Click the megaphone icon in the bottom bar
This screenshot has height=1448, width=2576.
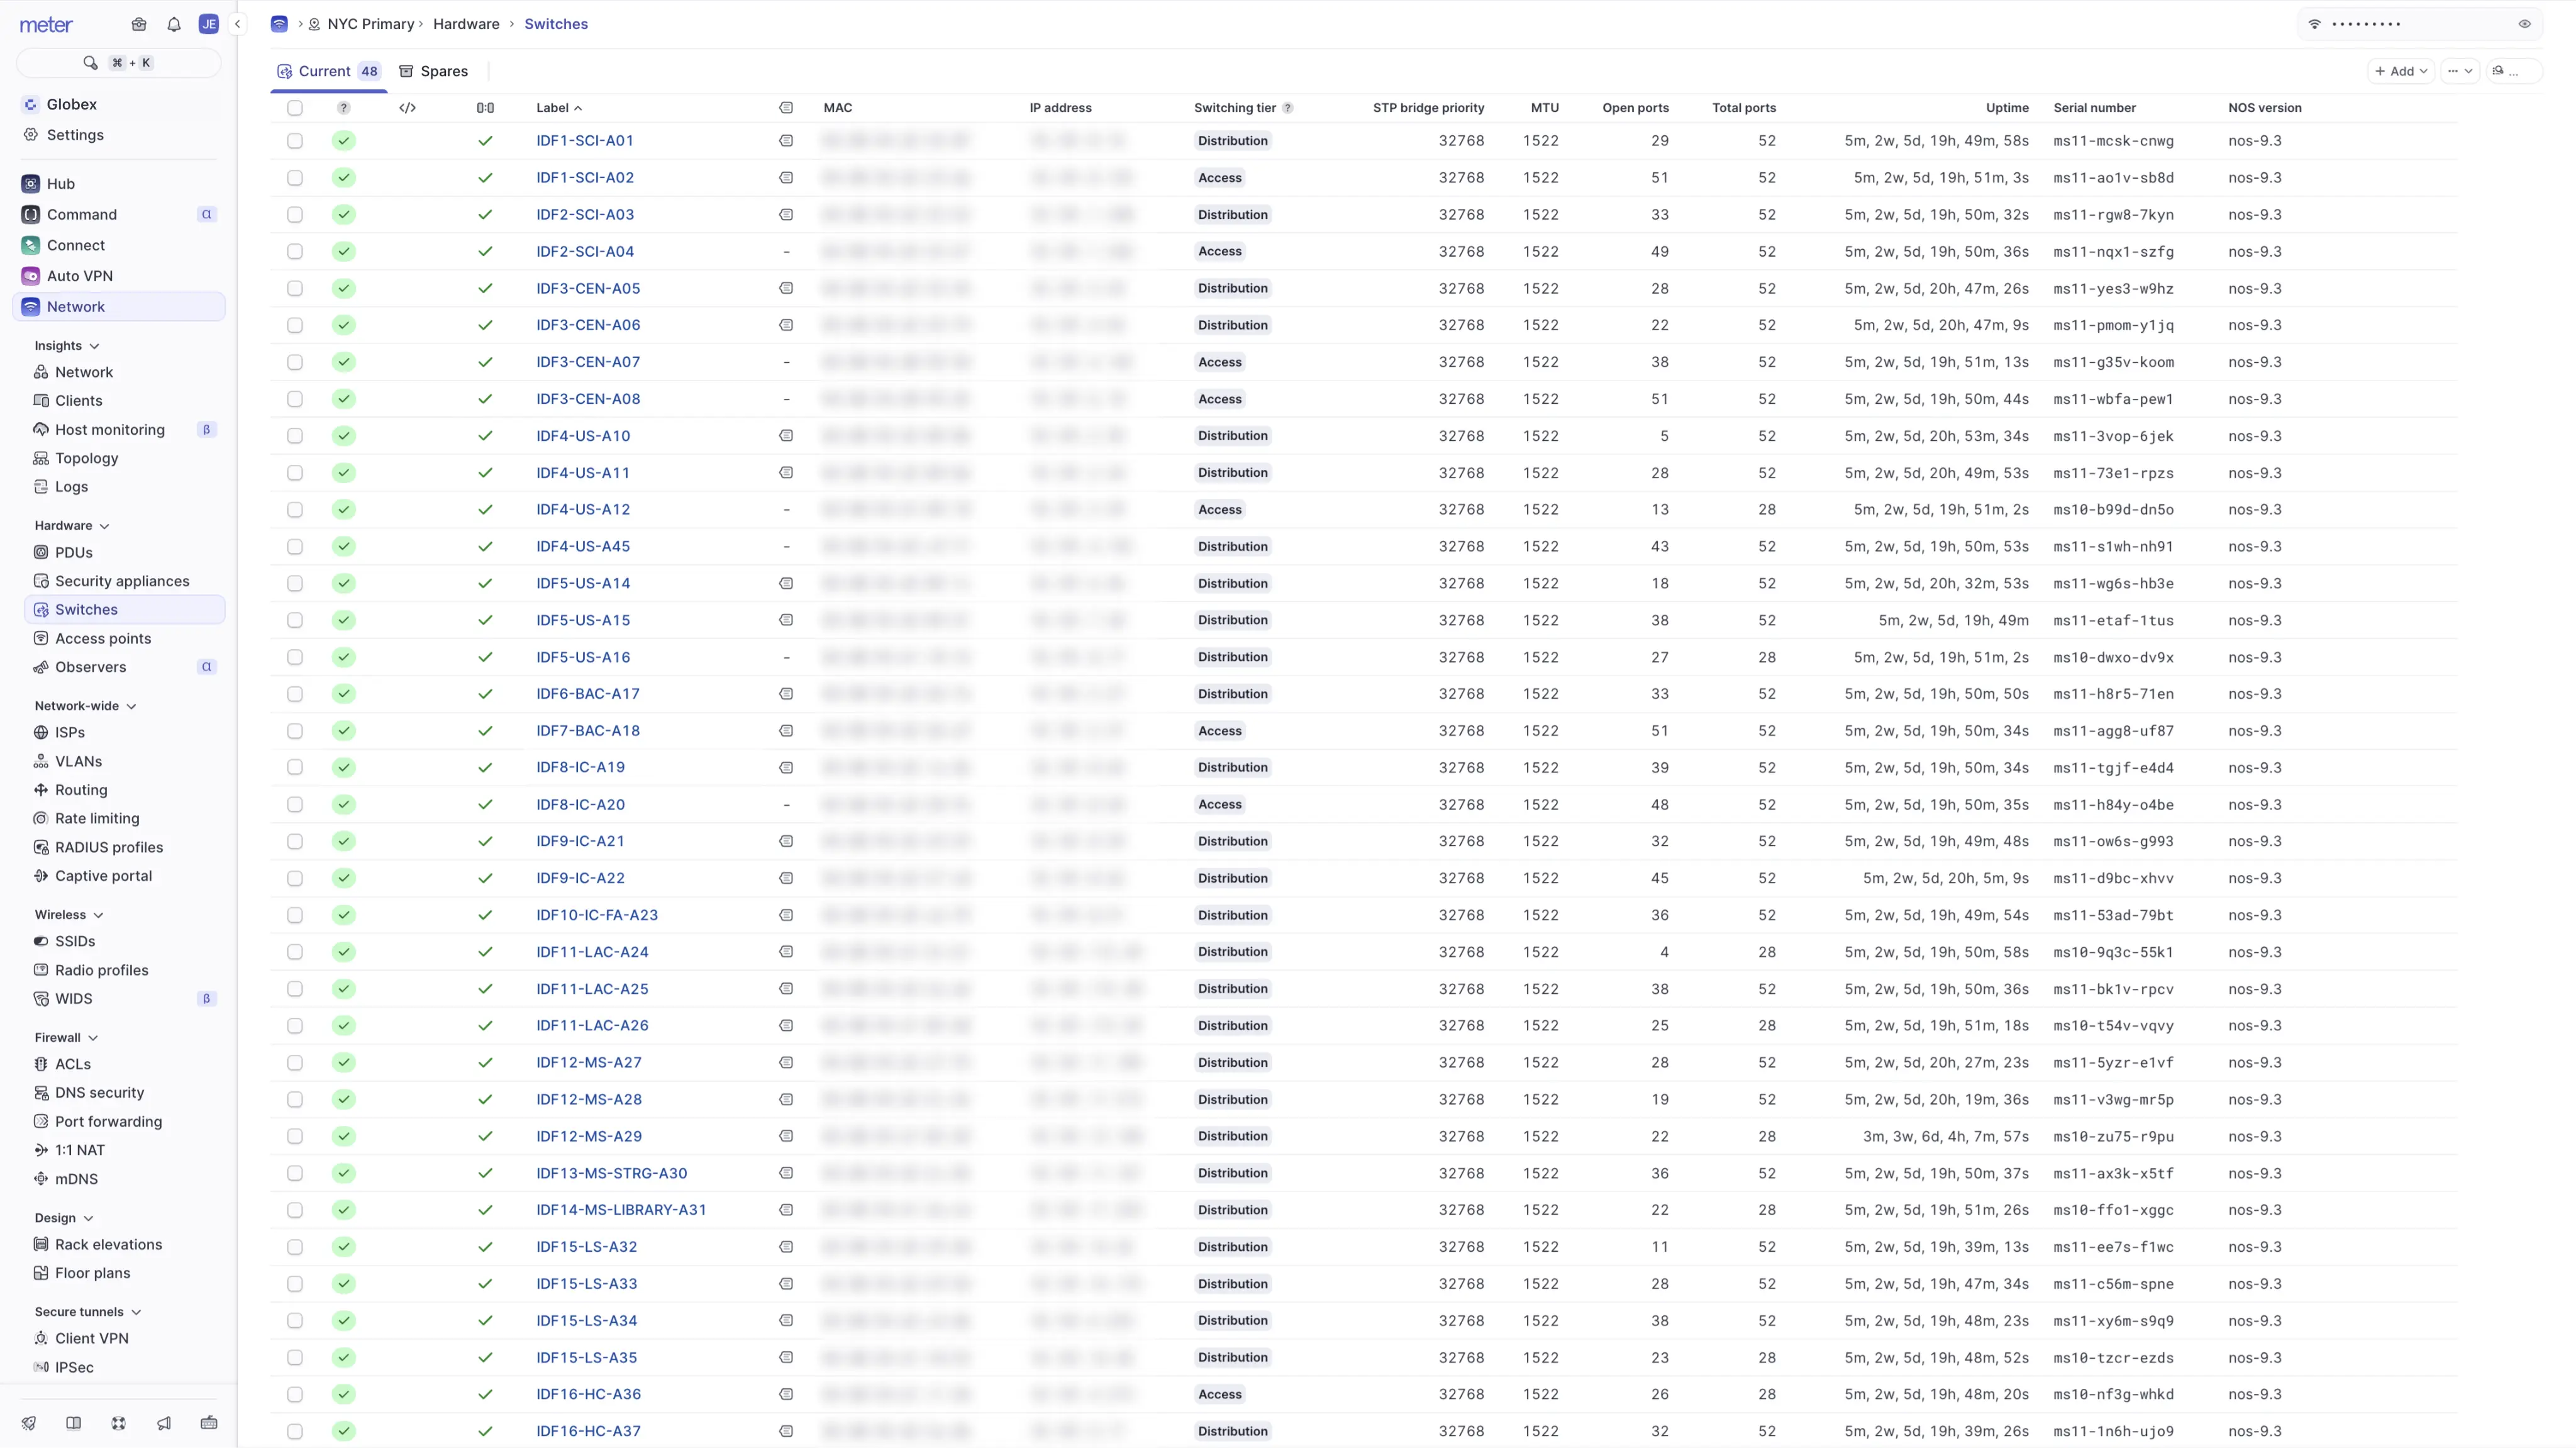(x=164, y=1423)
